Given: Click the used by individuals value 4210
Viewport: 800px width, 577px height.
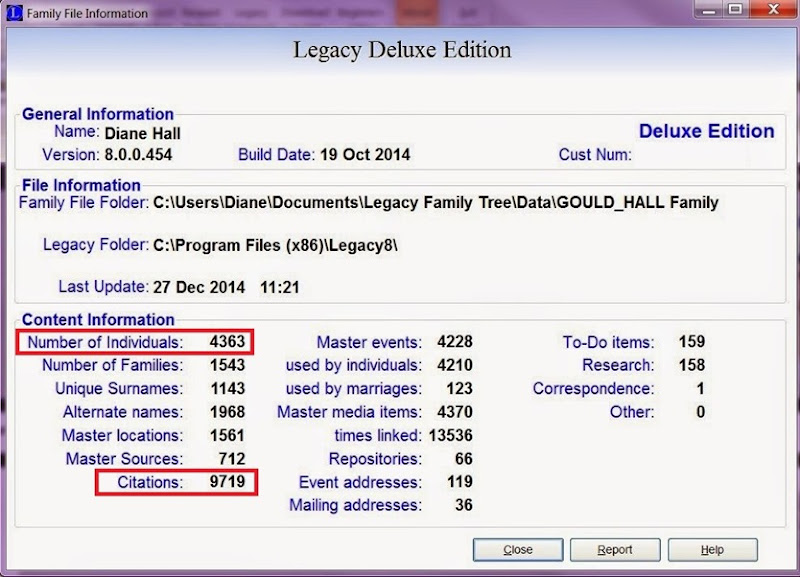Looking at the screenshot, I should click(x=455, y=365).
